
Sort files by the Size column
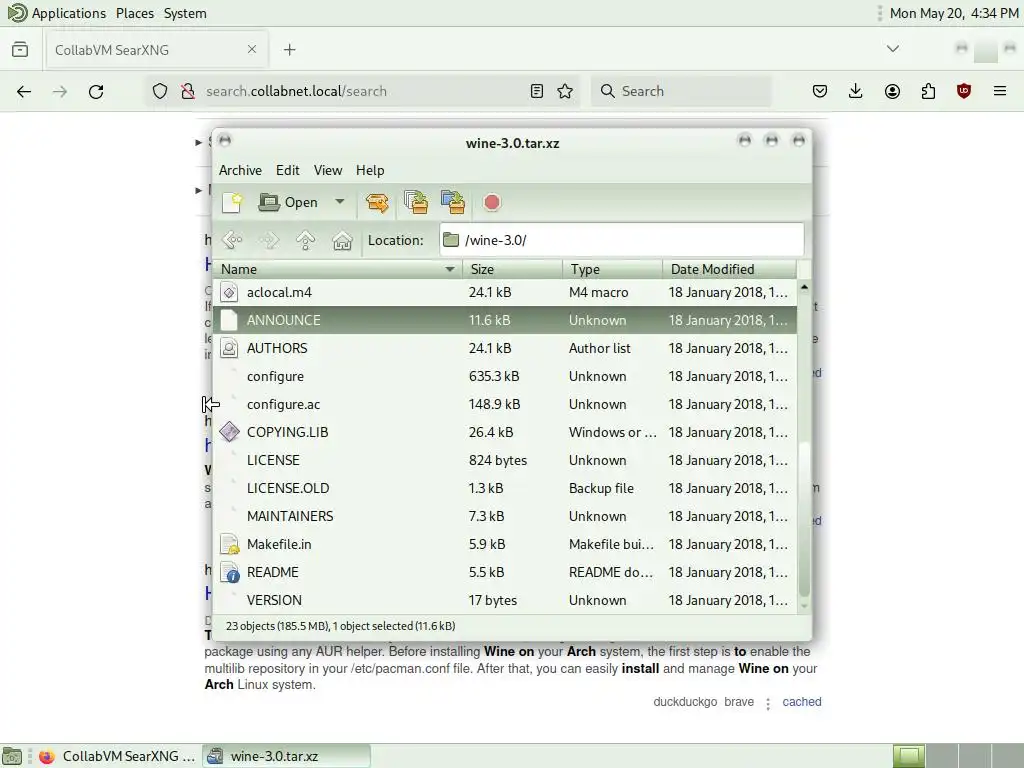512,269
